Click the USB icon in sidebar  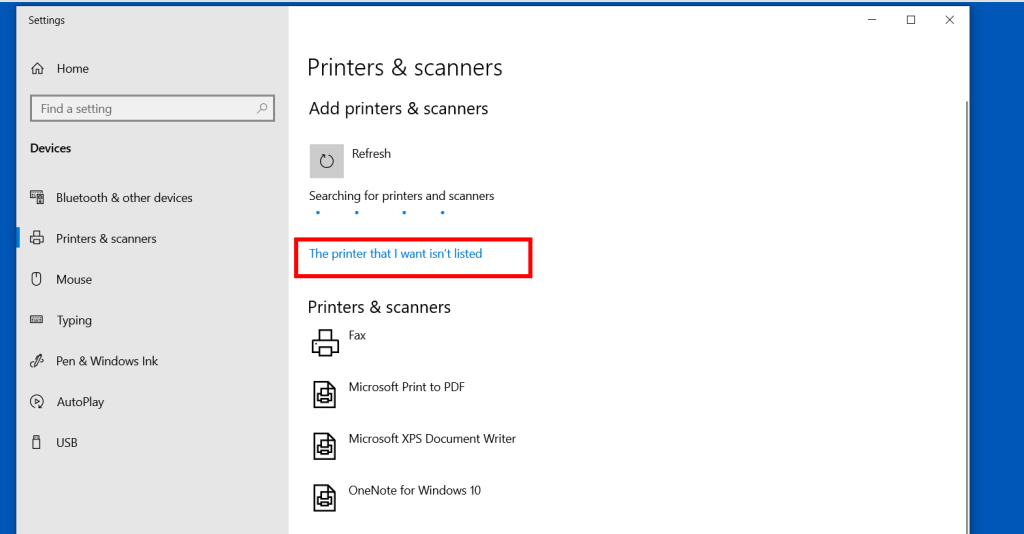coord(37,443)
